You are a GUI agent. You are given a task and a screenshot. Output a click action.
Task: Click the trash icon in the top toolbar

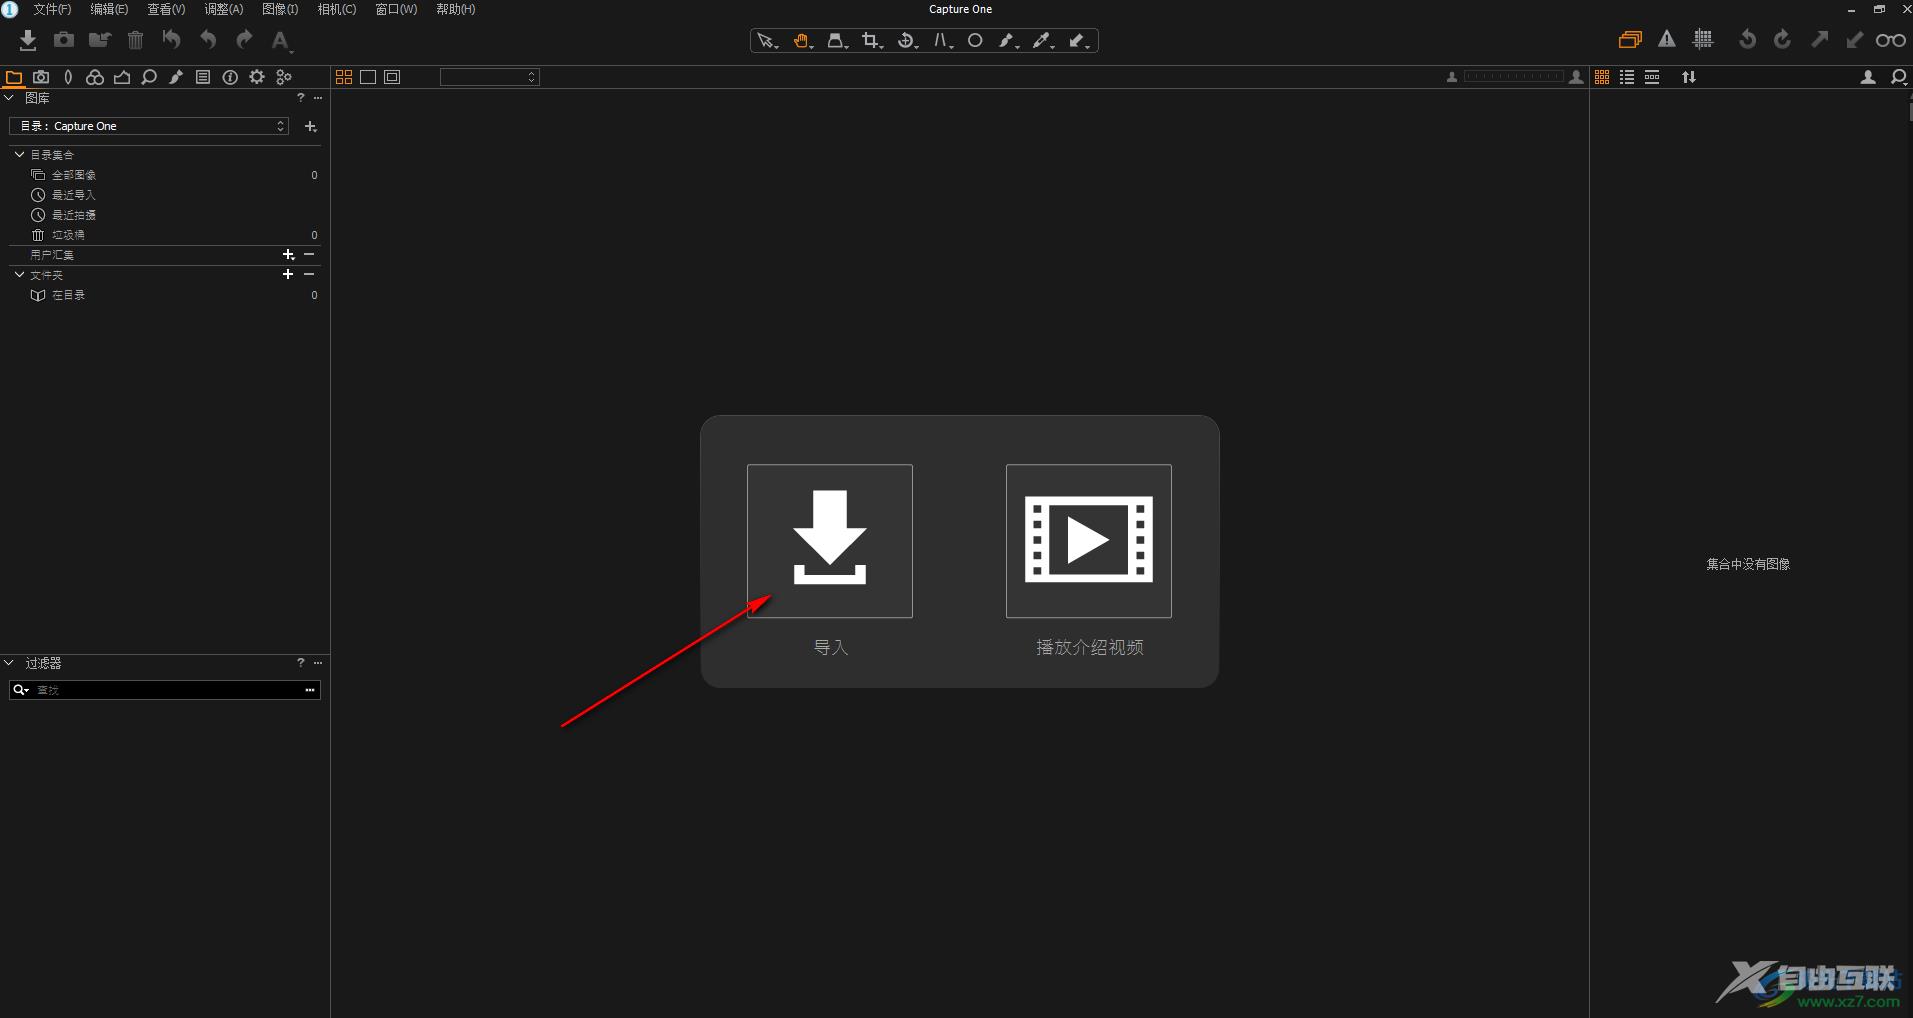(x=136, y=40)
